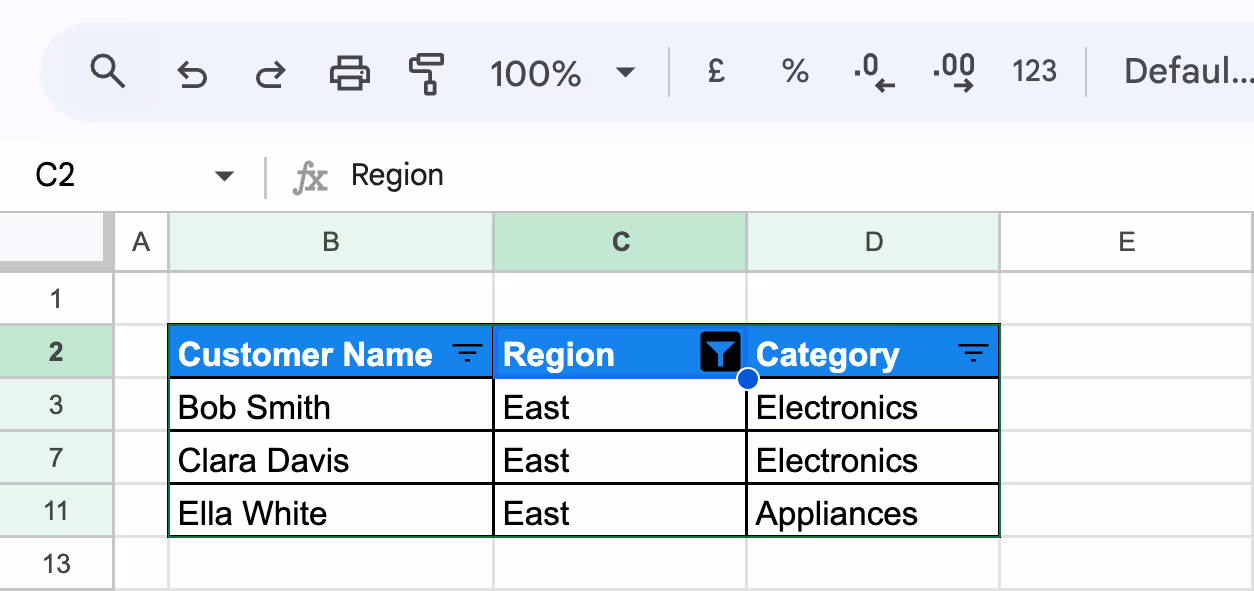Click the fx formula bar label
Screen dimensions: 1254x591
[x=311, y=175]
